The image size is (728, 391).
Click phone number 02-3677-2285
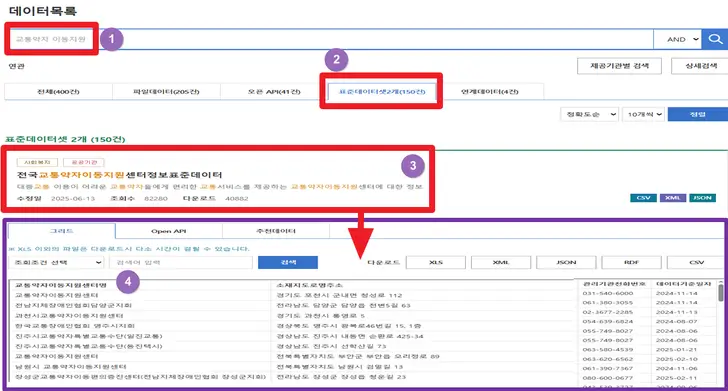click(x=608, y=312)
